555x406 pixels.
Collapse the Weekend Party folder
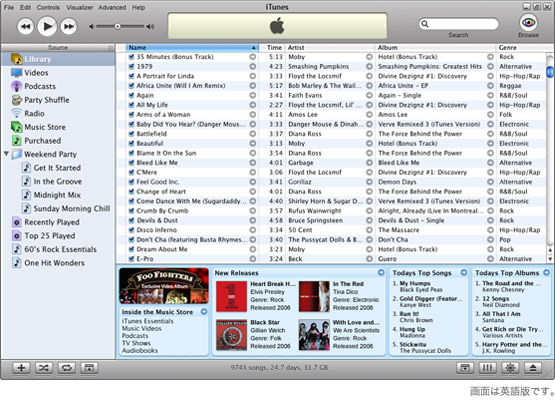click(6, 154)
